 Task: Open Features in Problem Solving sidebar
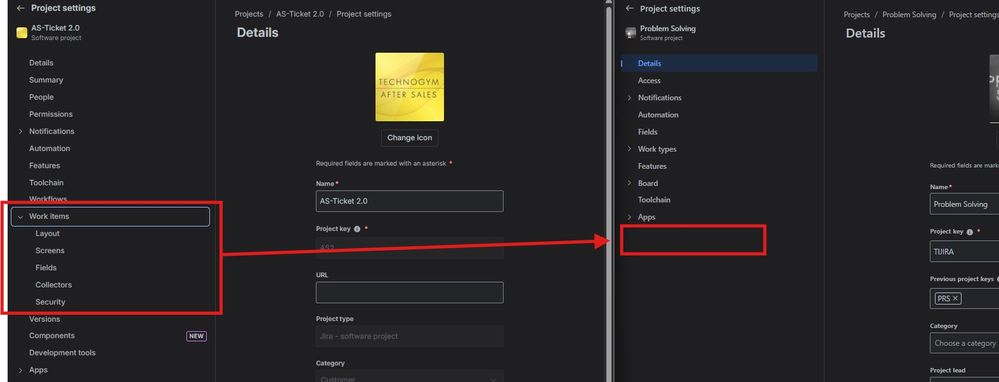(652, 166)
